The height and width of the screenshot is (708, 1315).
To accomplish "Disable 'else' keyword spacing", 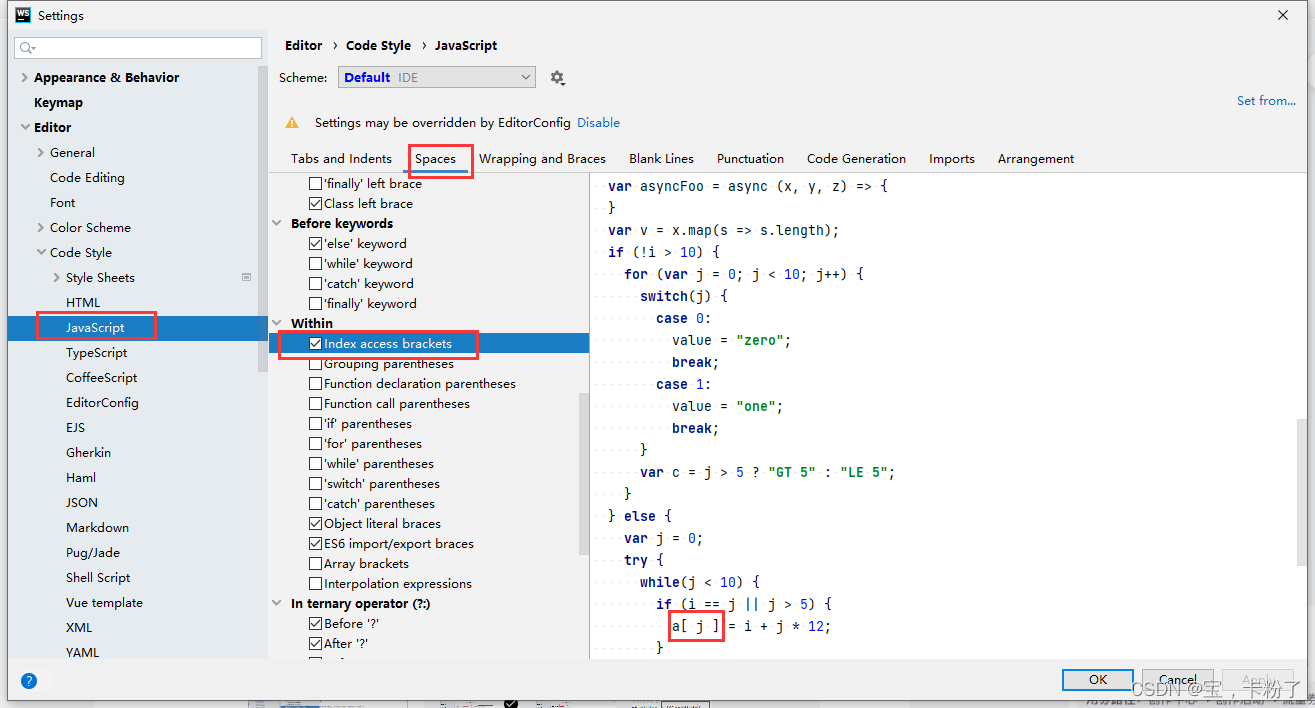I will (x=316, y=244).
